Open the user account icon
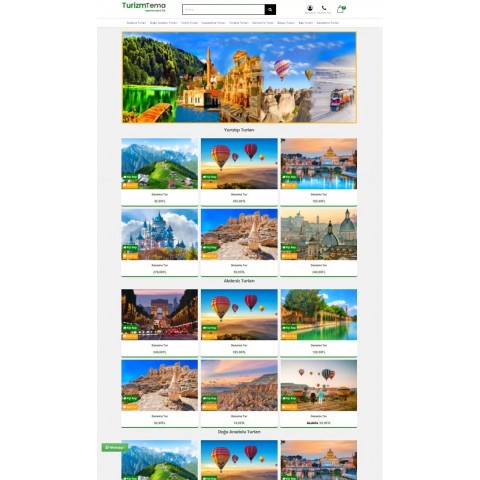The height and width of the screenshot is (480, 480). [x=310, y=8]
